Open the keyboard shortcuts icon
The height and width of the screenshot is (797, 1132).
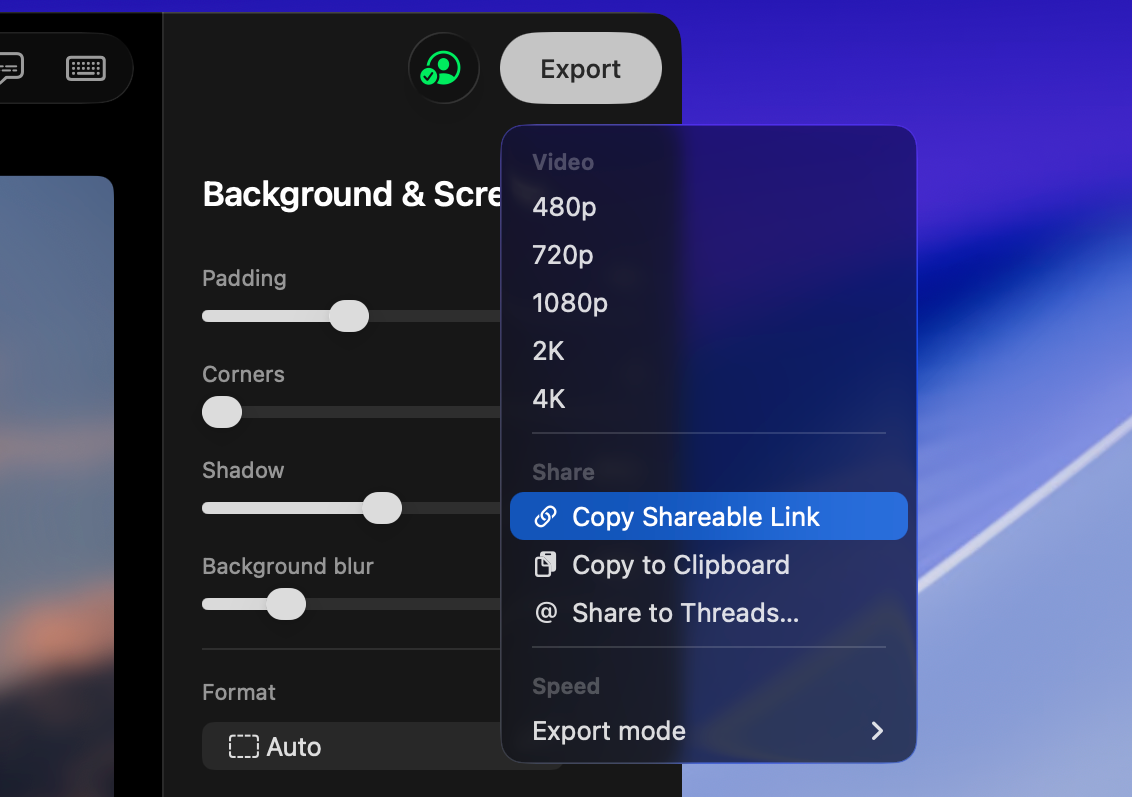coord(86,69)
